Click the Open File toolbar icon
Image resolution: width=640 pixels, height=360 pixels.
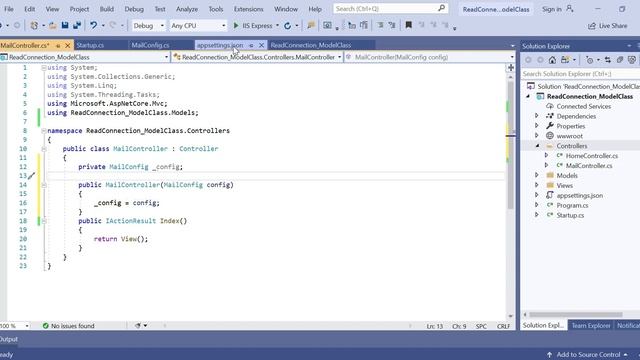(53, 25)
